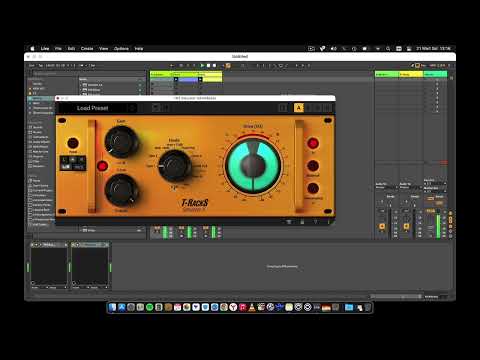Click the first icon right of Load Preset
480x360 pixels.
click(x=156, y=108)
